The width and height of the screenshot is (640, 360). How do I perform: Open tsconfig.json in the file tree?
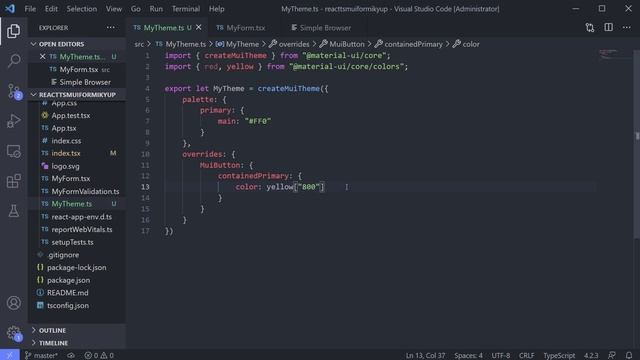tap(68, 305)
